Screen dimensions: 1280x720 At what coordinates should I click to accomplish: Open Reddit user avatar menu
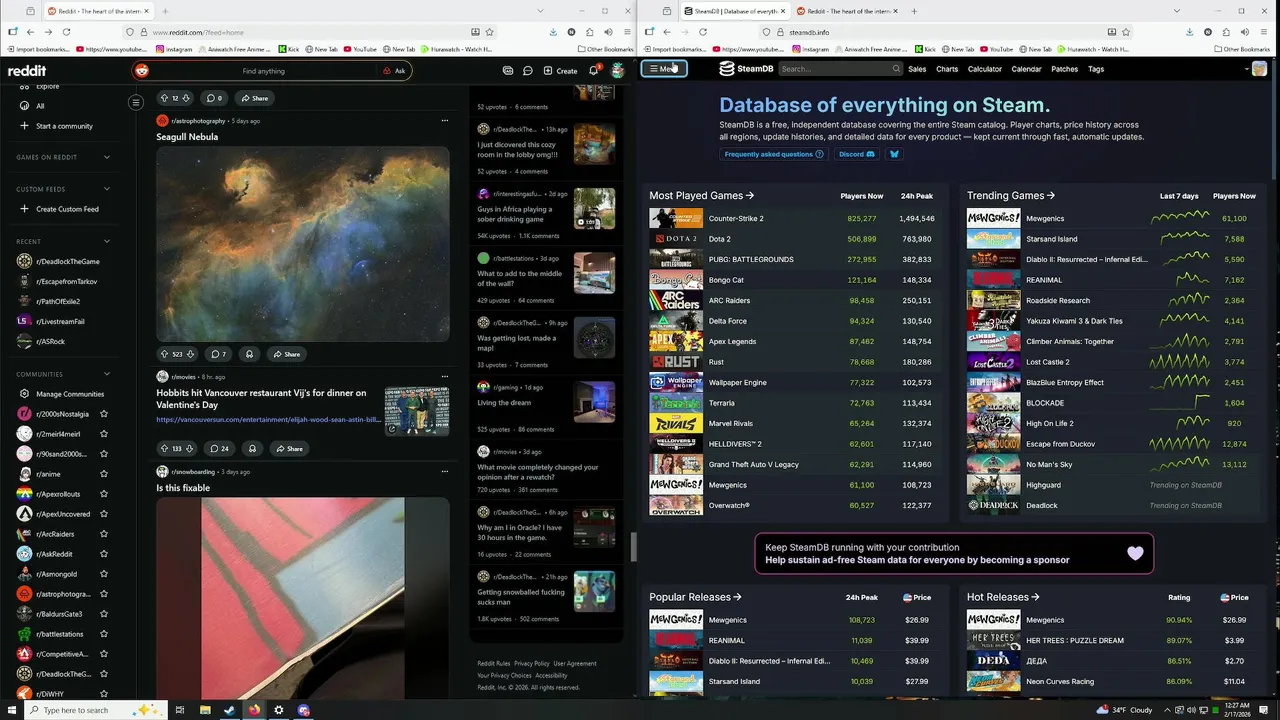pyautogui.click(x=618, y=71)
